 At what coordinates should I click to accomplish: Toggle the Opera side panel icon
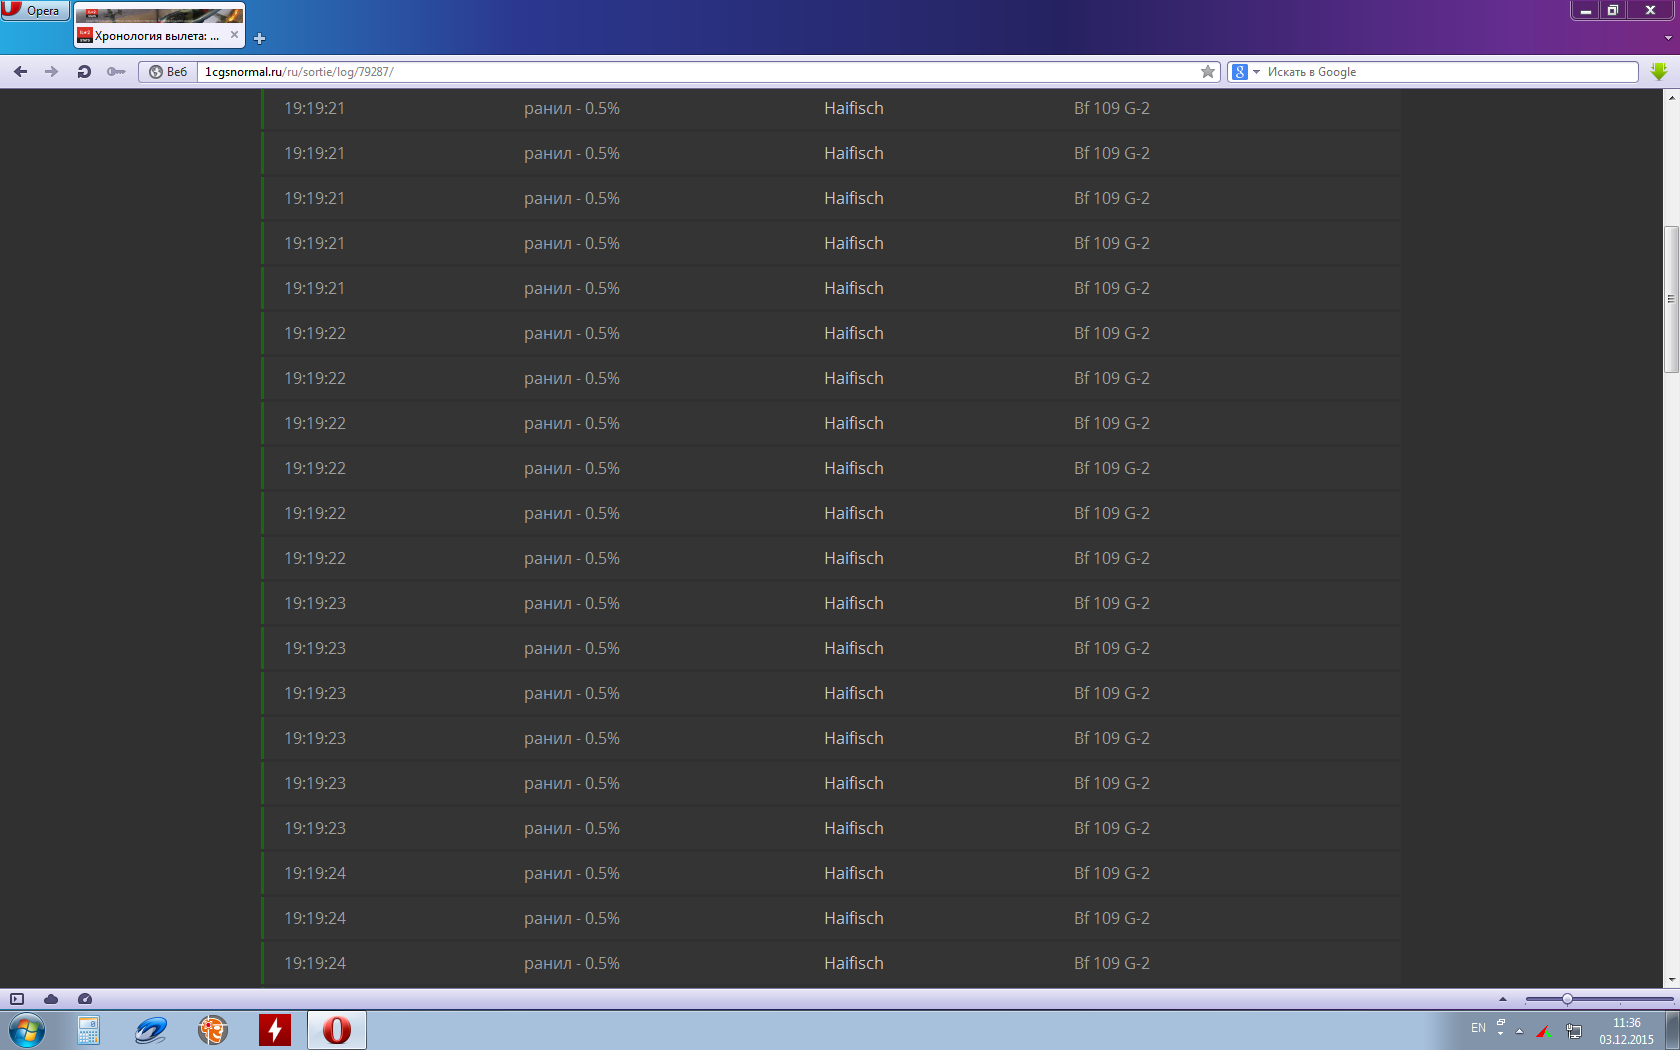(17, 999)
